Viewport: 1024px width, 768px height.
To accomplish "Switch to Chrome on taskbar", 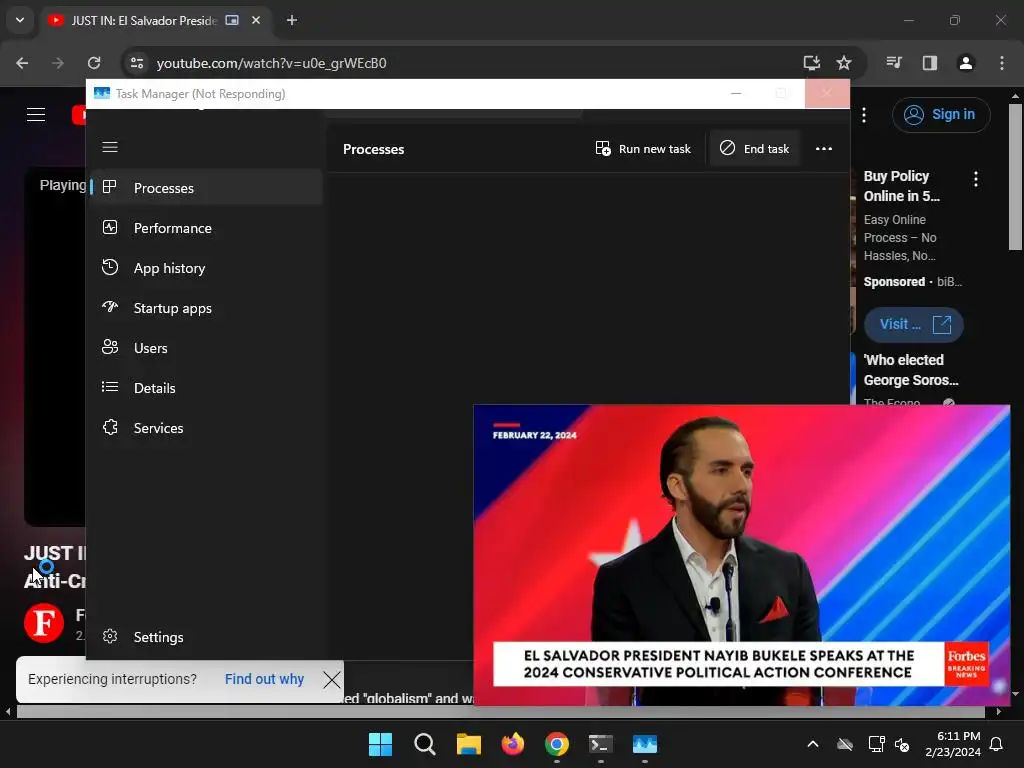I will click(556, 744).
